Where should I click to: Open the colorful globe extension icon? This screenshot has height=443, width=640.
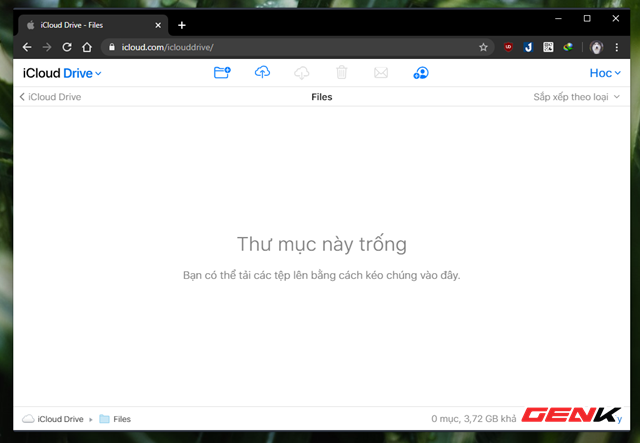(x=568, y=47)
